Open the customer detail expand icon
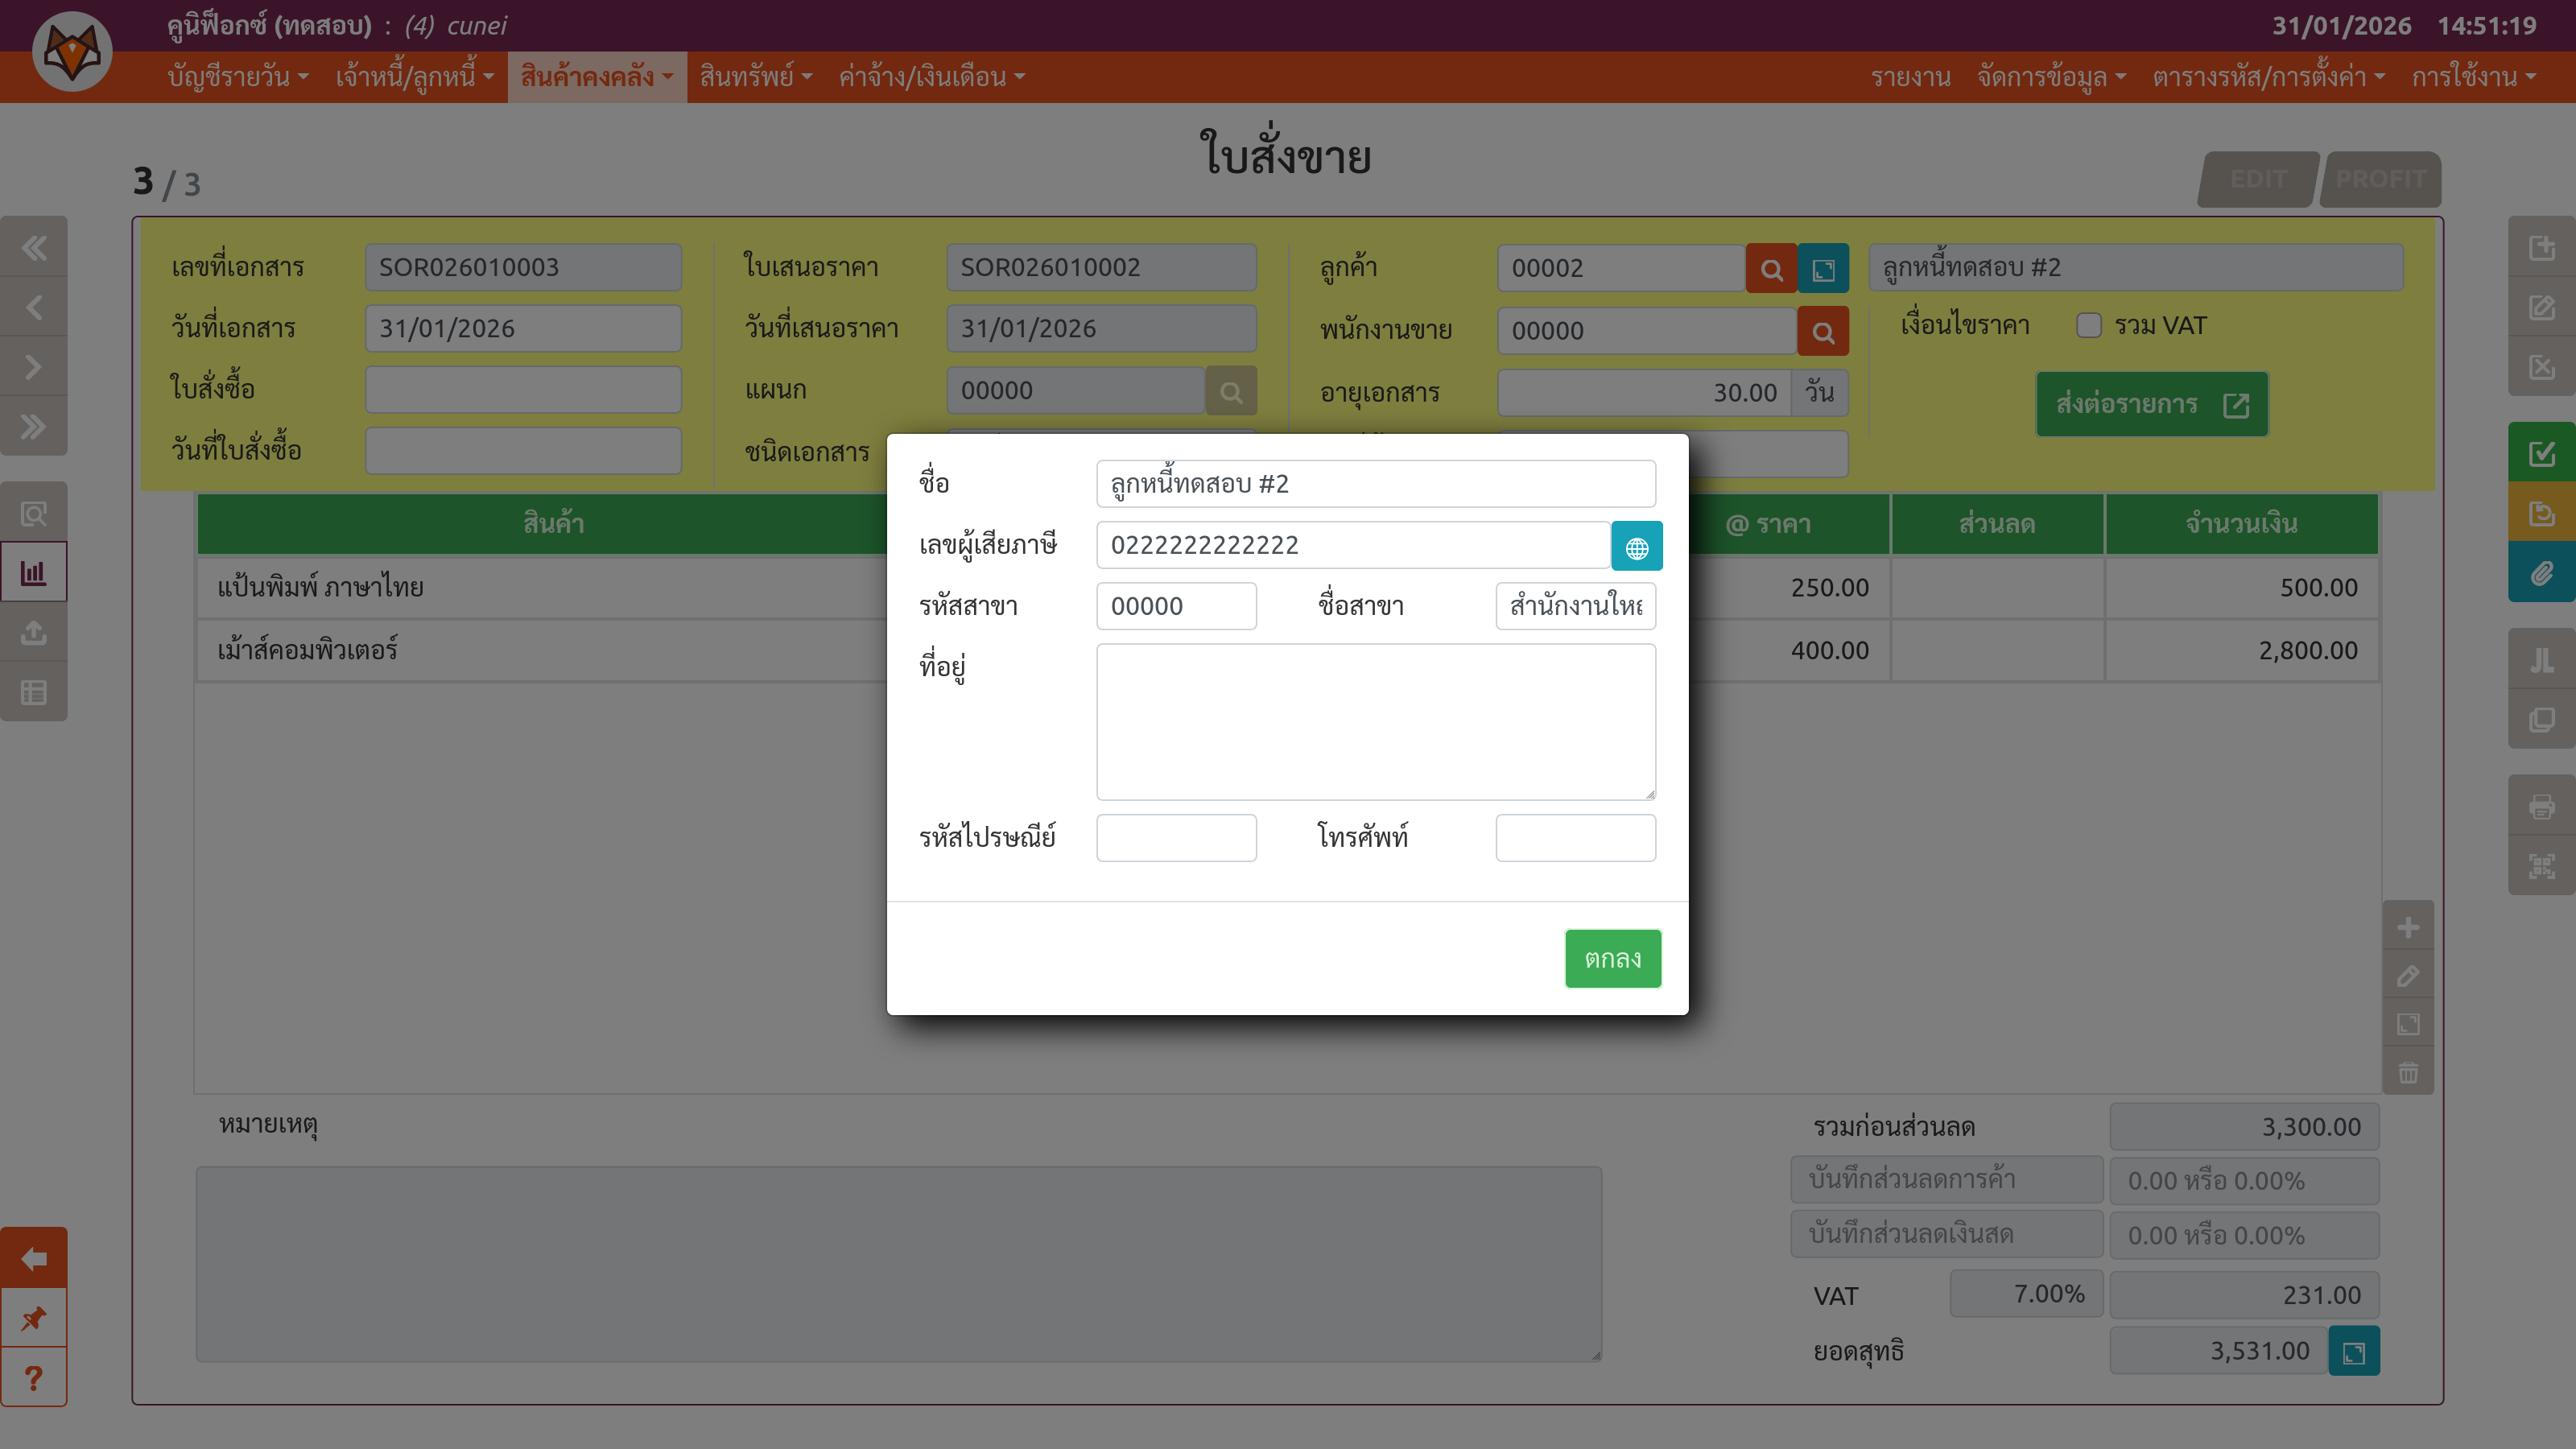Screen dimensions: 2576x1449 click(1823, 269)
